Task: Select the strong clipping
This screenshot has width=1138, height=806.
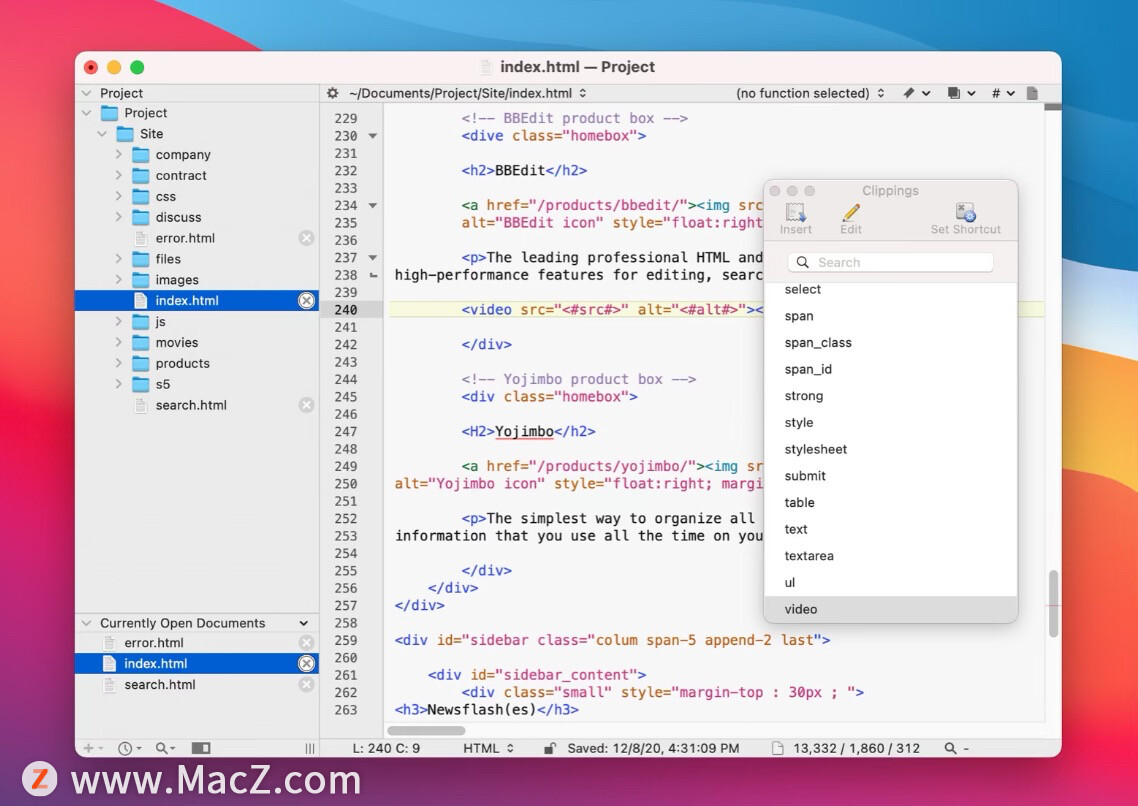Action: point(891,396)
